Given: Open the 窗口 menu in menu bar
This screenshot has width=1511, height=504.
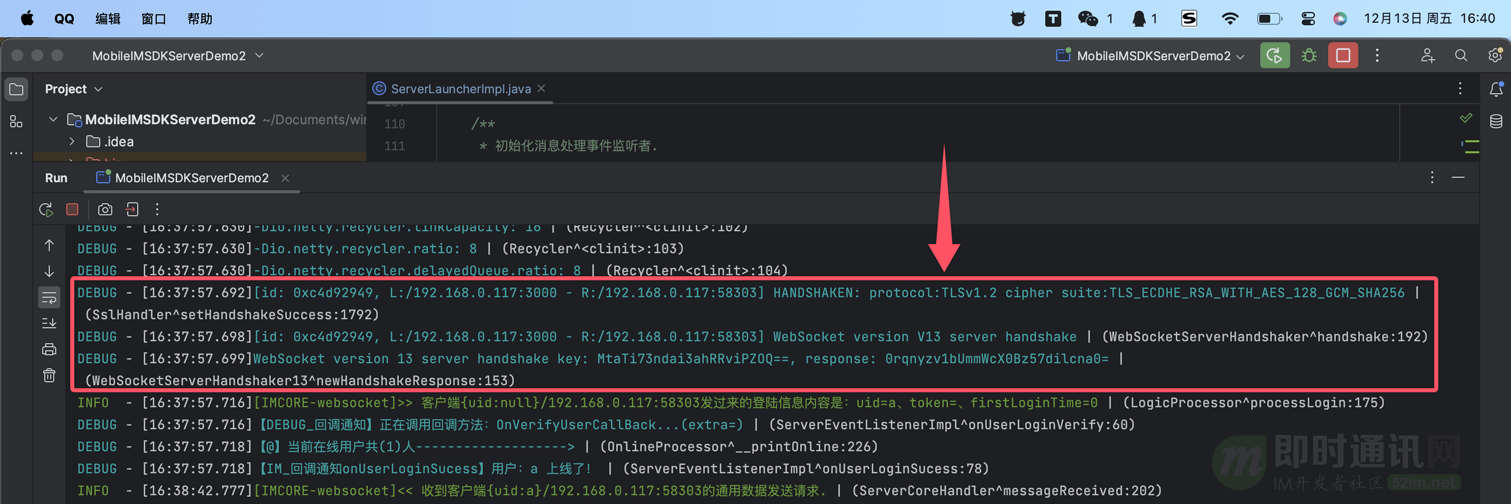Looking at the screenshot, I should coord(154,19).
